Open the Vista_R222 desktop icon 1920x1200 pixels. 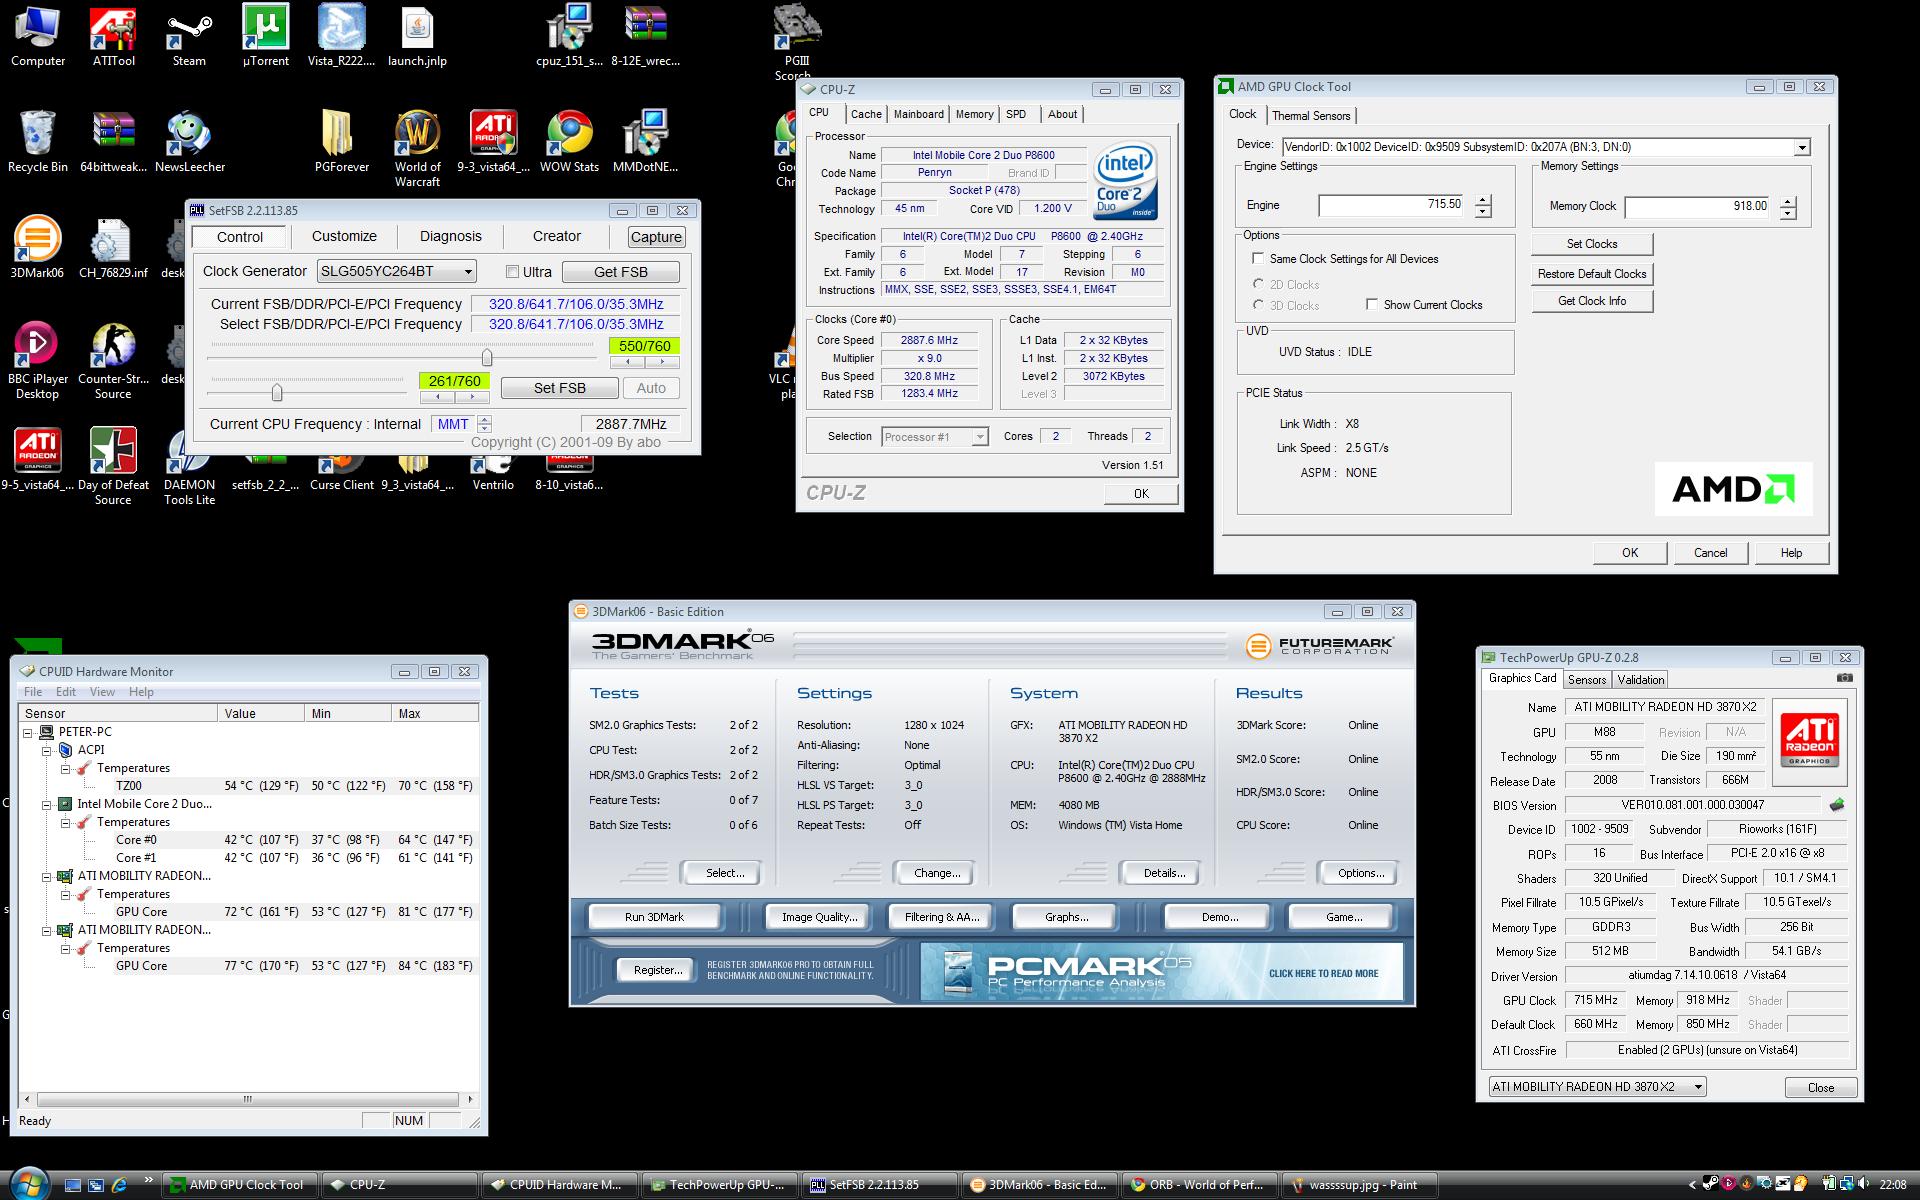[341, 36]
